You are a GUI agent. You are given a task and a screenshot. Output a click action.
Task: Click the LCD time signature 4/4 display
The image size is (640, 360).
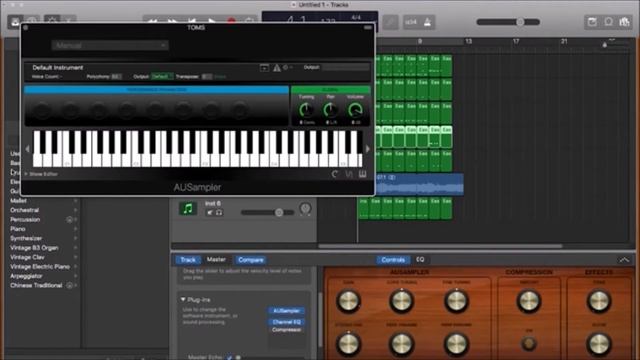(x=356, y=18)
